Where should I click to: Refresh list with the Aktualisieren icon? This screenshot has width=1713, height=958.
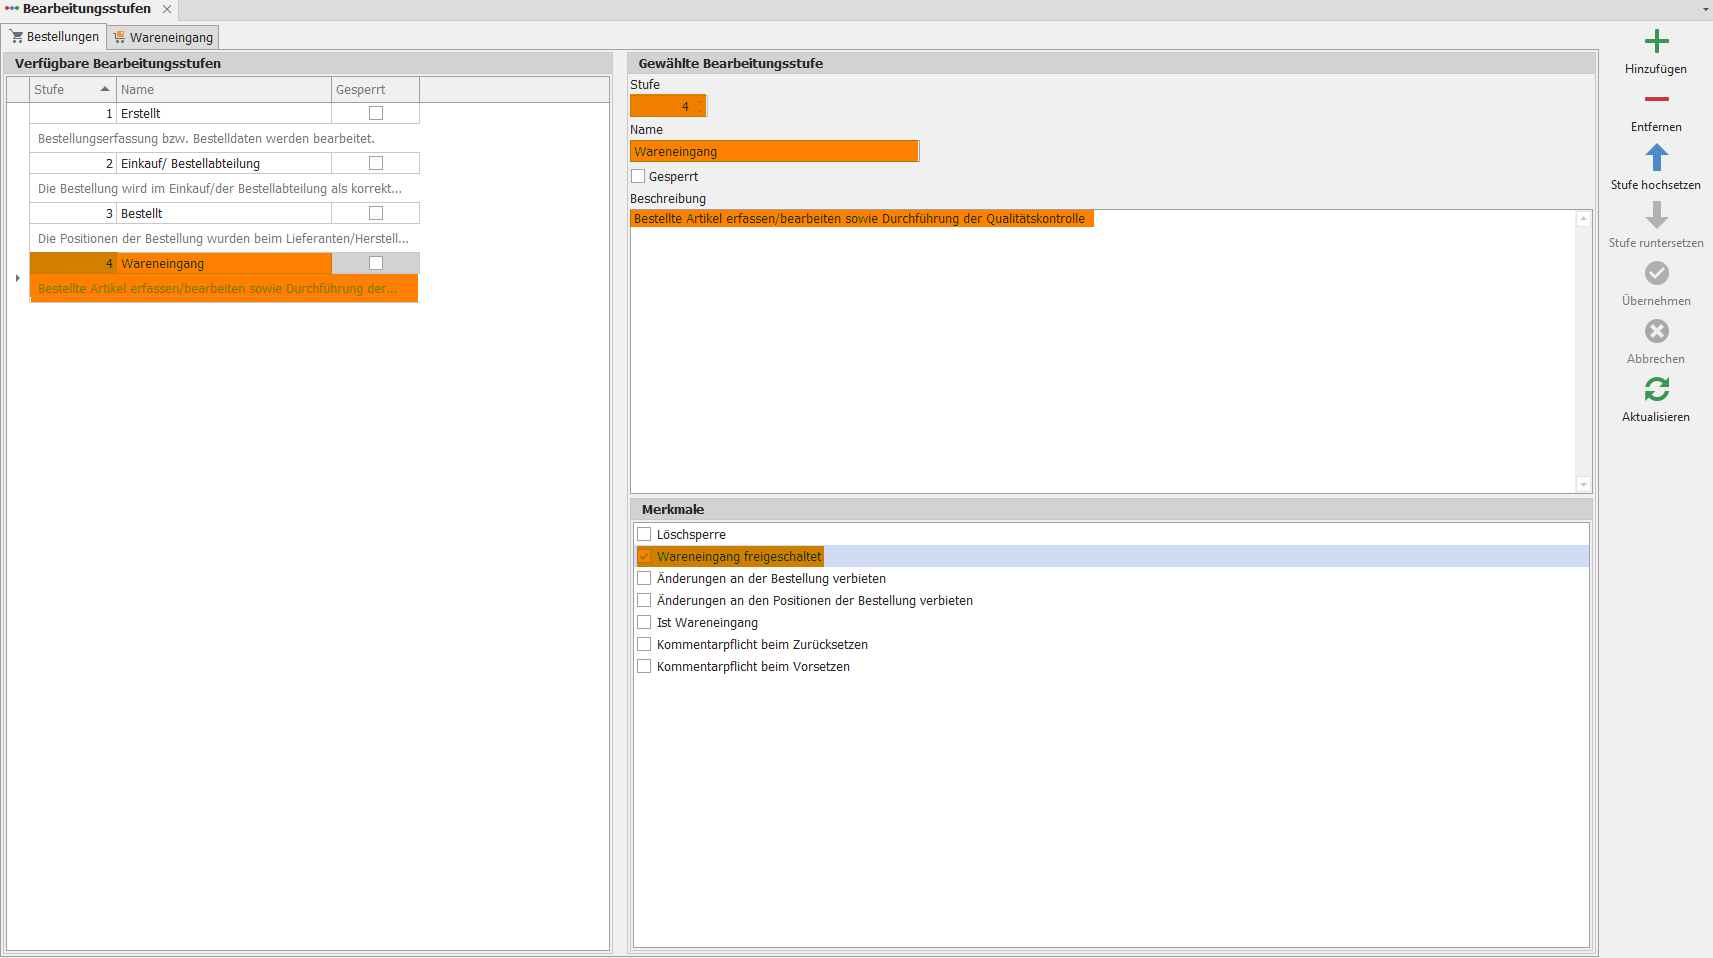pyautogui.click(x=1656, y=390)
